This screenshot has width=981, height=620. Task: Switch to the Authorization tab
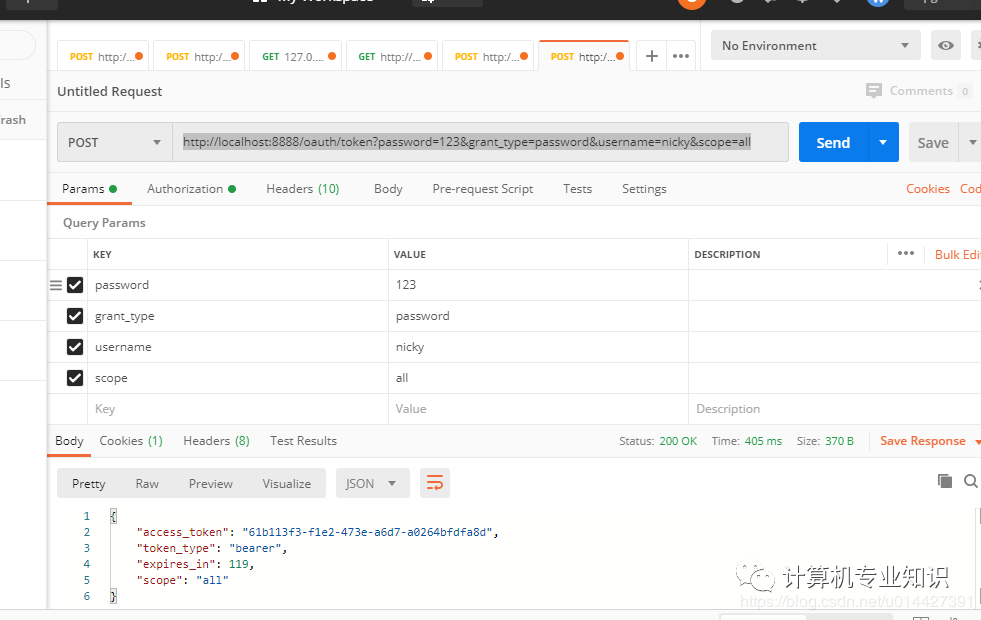click(x=191, y=189)
